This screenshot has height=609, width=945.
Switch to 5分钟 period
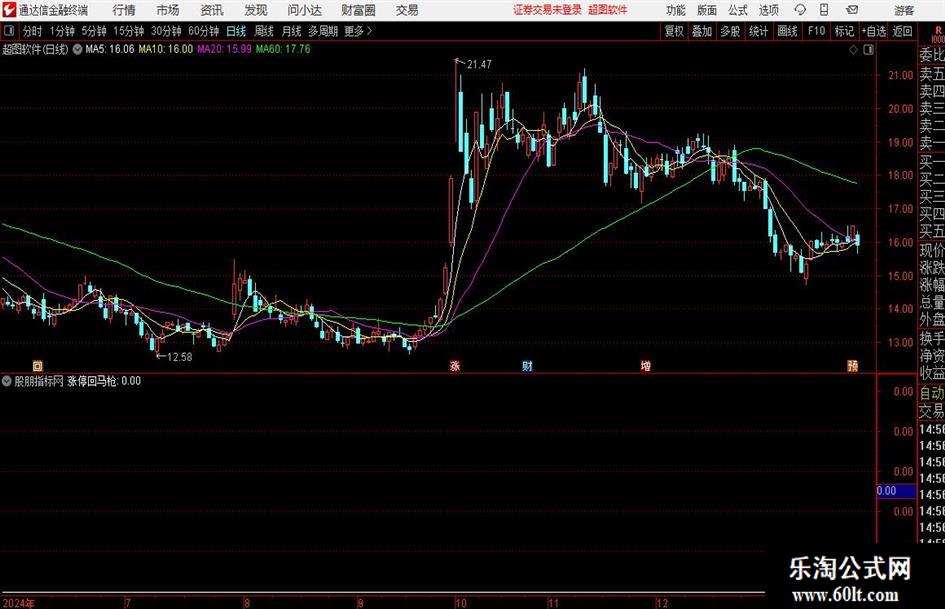[x=94, y=31]
